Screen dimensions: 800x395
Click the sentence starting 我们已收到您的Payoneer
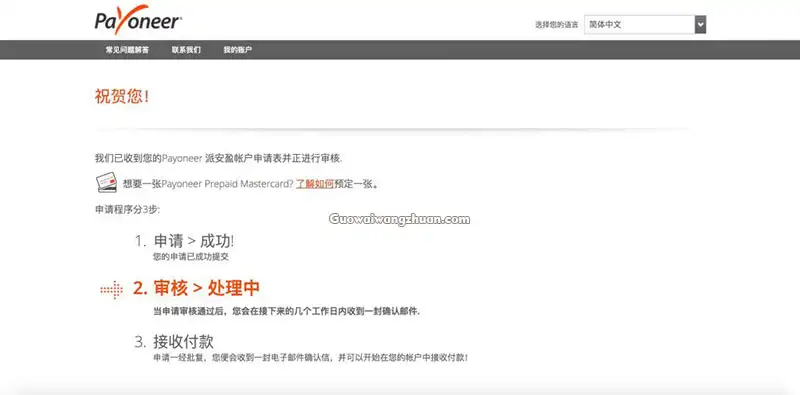[x=219, y=158]
